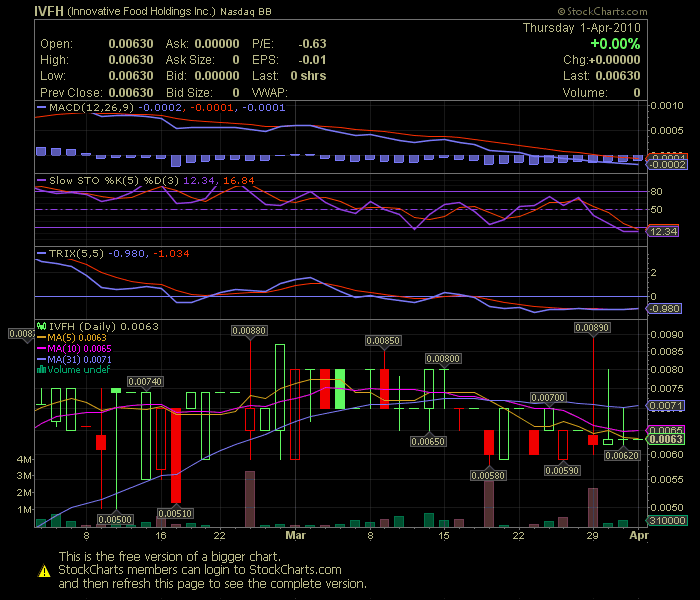The width and height of the screenshot is (700, 600).
Task: Click the 'login to StockCharts.com' notice line
Action: (200, 570)
